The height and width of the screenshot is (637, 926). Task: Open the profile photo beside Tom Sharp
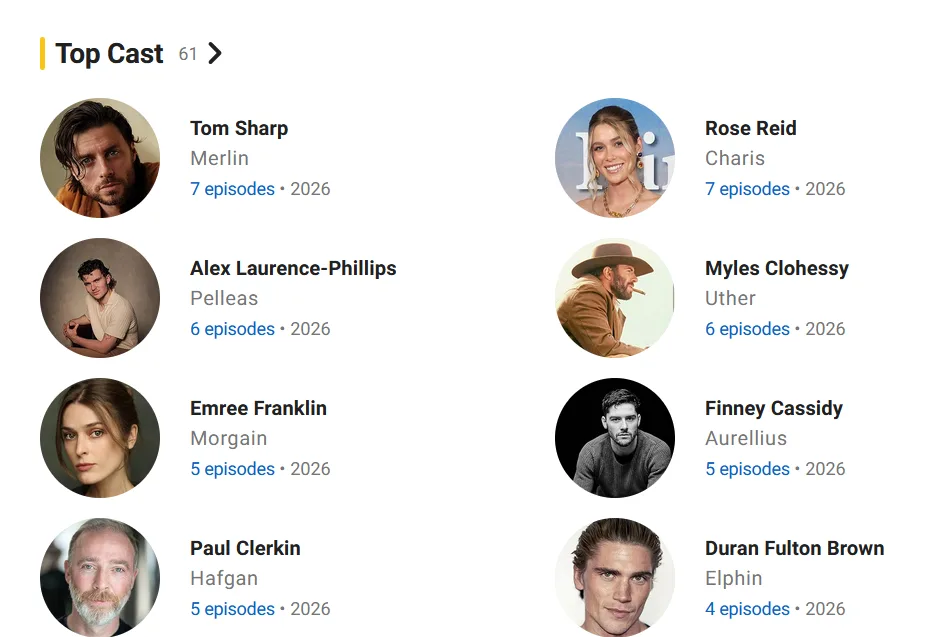click(100, 158)
